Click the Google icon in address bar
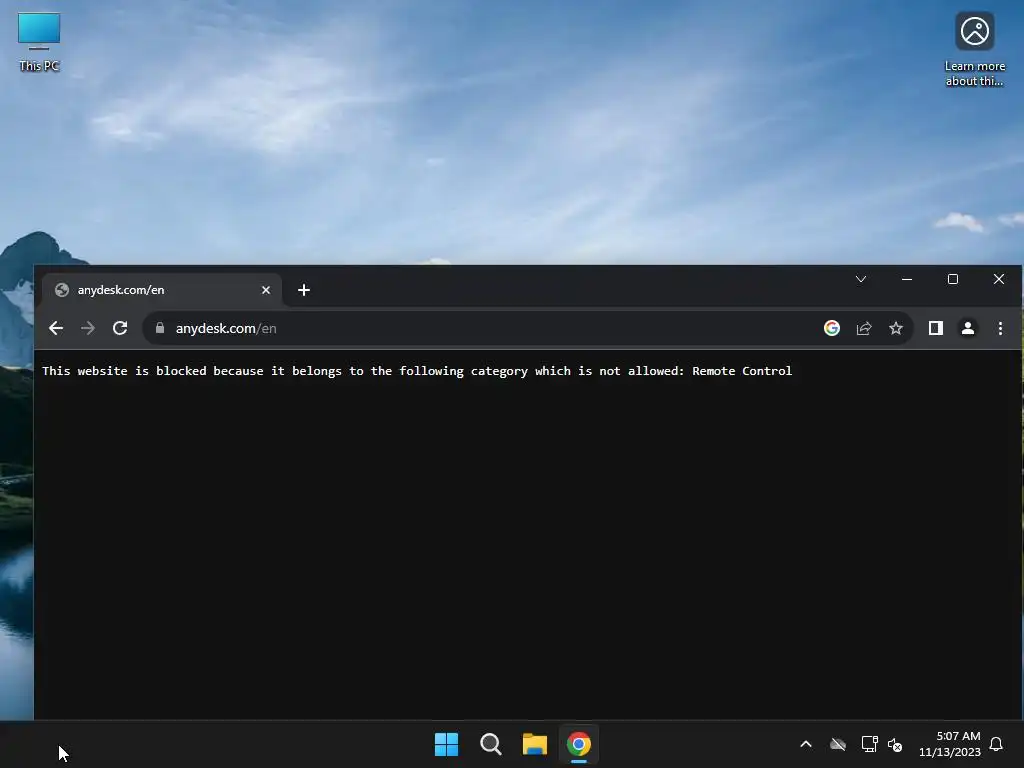This screenshot has height=768, width=1024. [x=831, y=328]
